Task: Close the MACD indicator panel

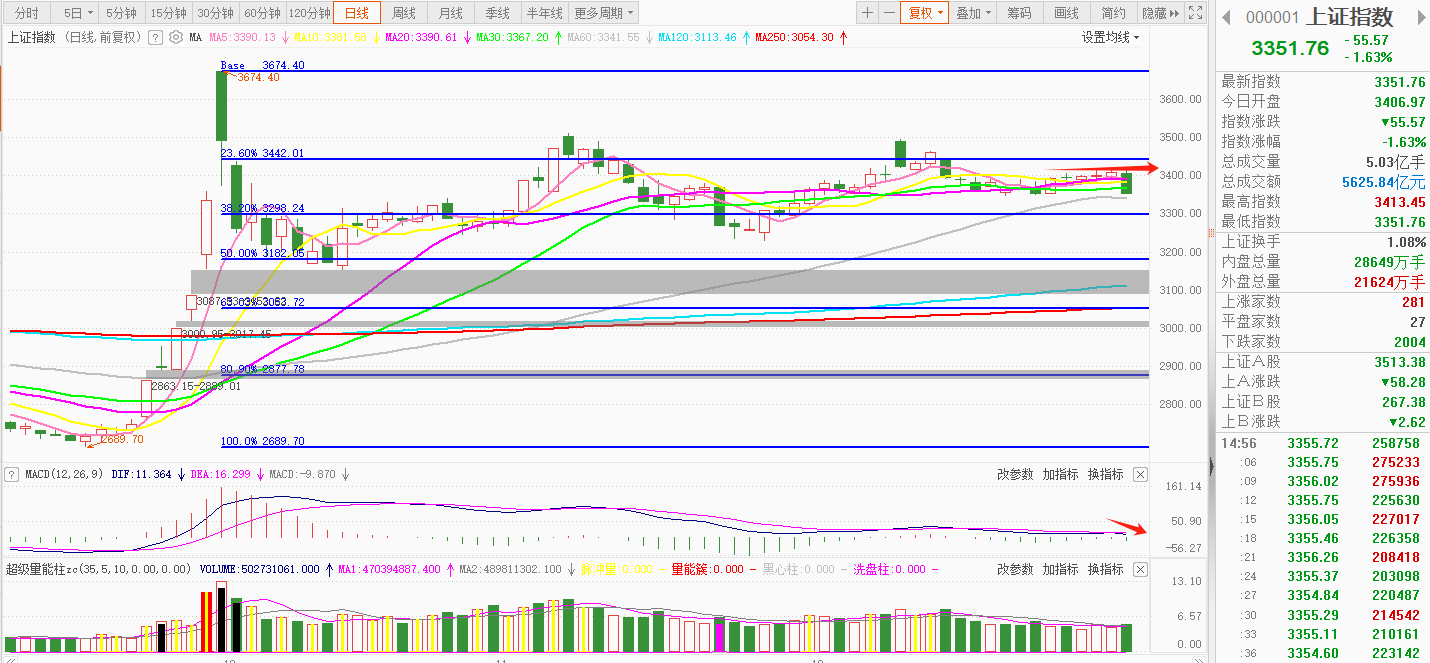Action: (x=1141, y=475)
